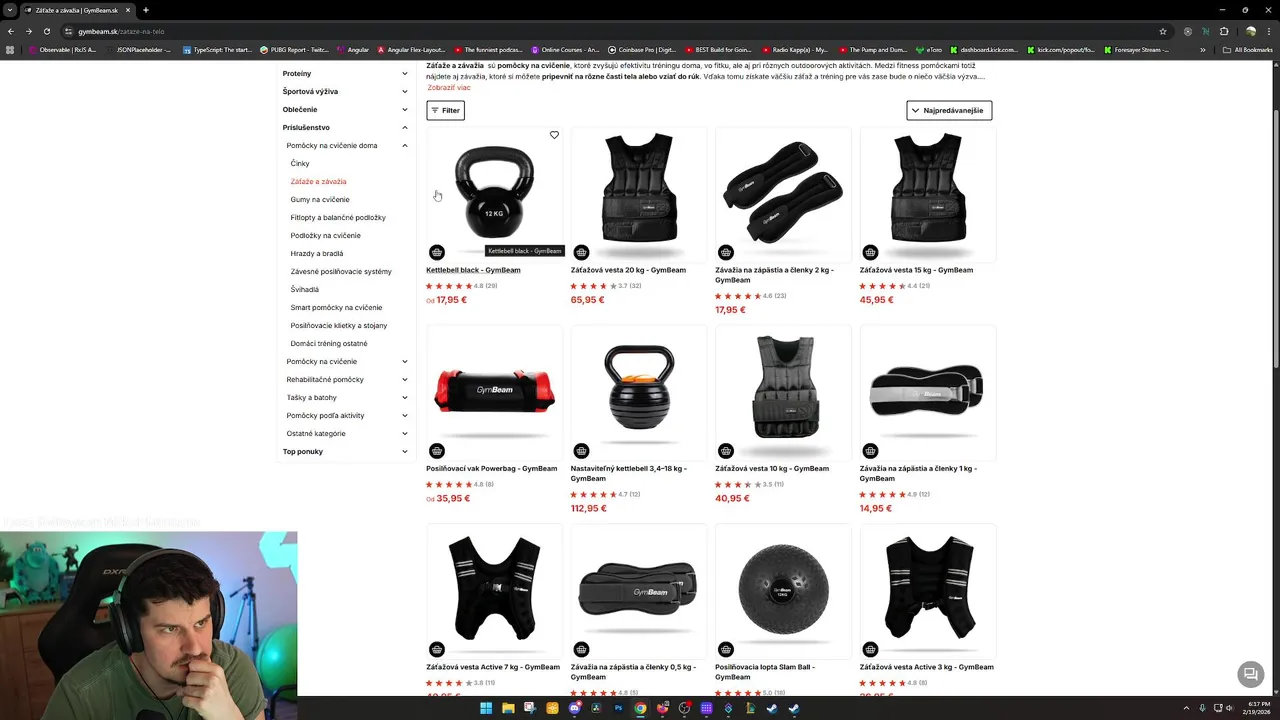Expand Tašky a batohy submenu

pyautogui.click(x=405, y=397)
